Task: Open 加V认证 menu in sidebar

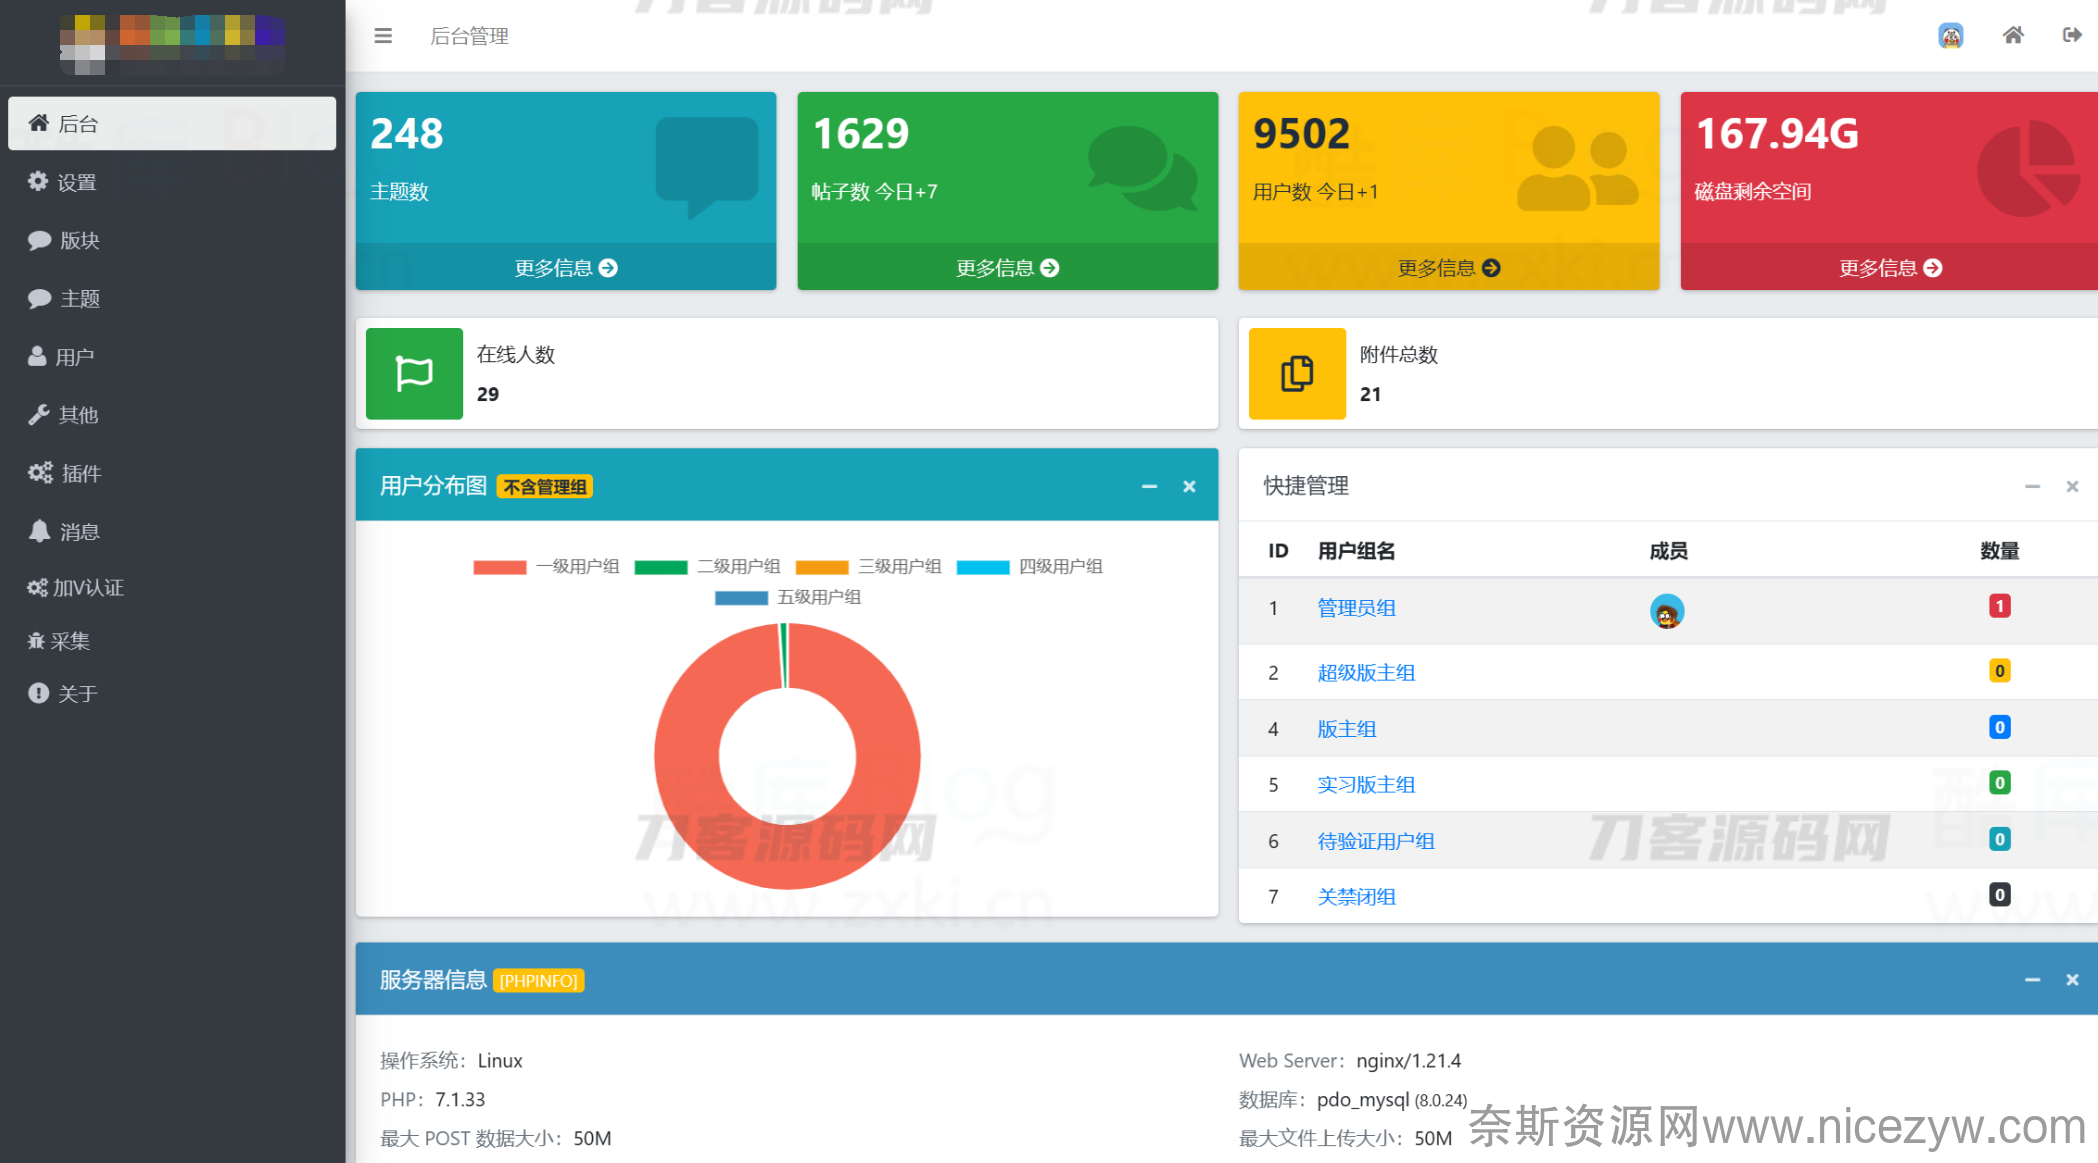Action: click(x=172, y=588)
